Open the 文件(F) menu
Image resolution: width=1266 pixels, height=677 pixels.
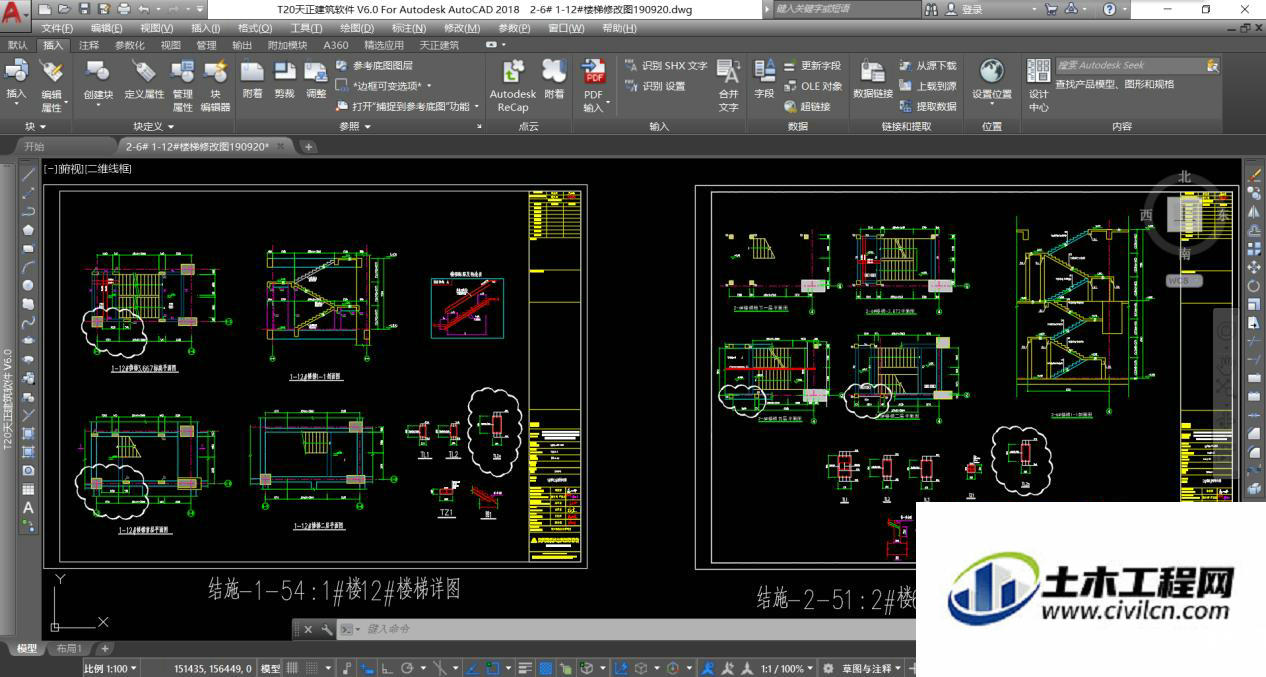(57, 28)
